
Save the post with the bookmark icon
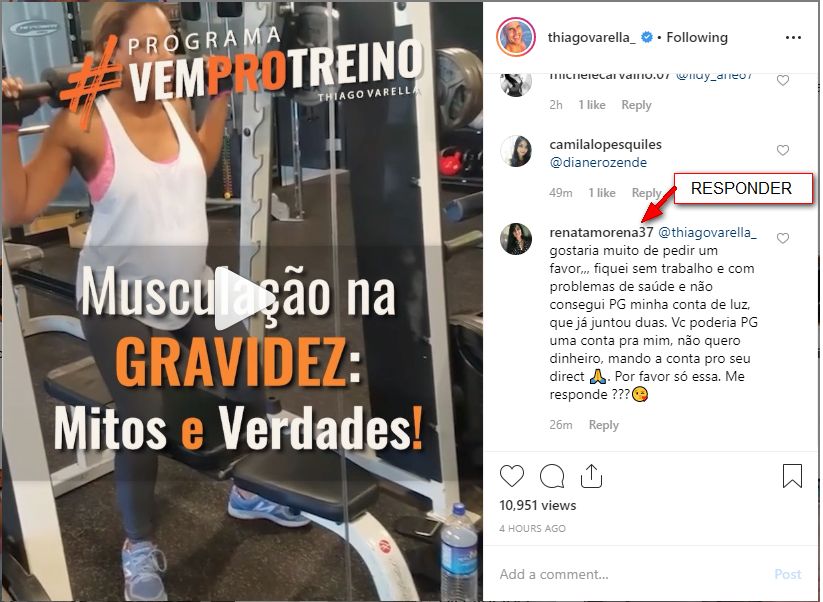point(792,476)
